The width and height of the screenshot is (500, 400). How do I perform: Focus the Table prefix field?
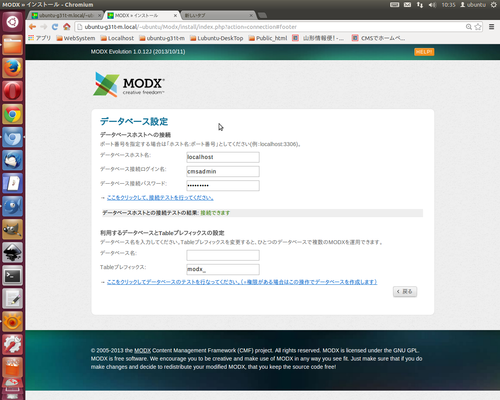tap(223, 269)
